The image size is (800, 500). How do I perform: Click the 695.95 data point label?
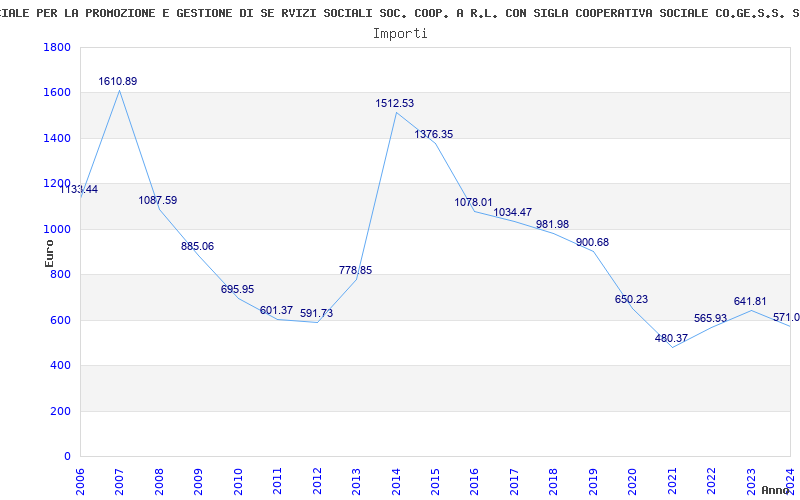coord(237,289)
